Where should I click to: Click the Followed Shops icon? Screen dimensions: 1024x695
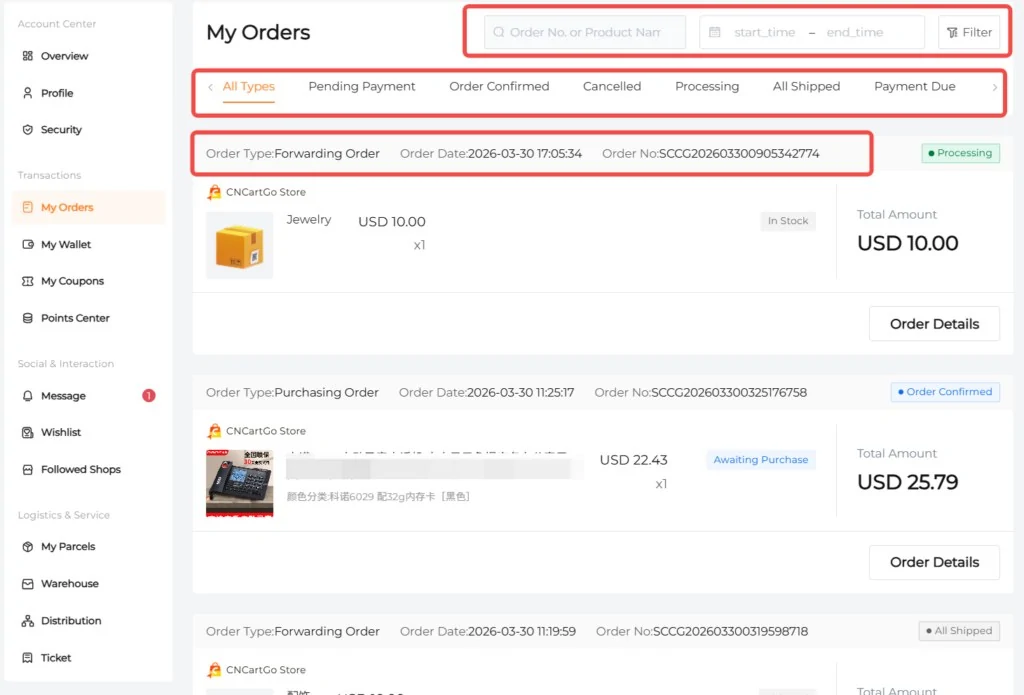27,470
